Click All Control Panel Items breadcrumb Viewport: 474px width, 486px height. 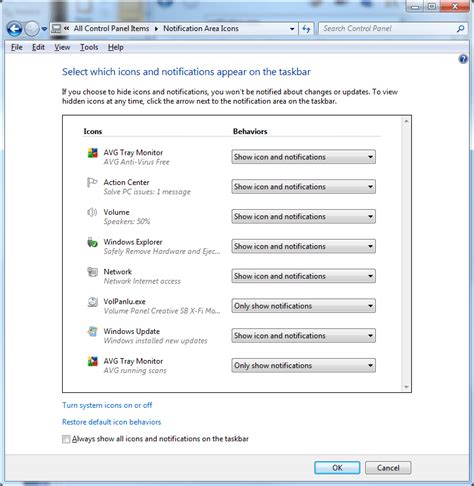tap(111, 29)
